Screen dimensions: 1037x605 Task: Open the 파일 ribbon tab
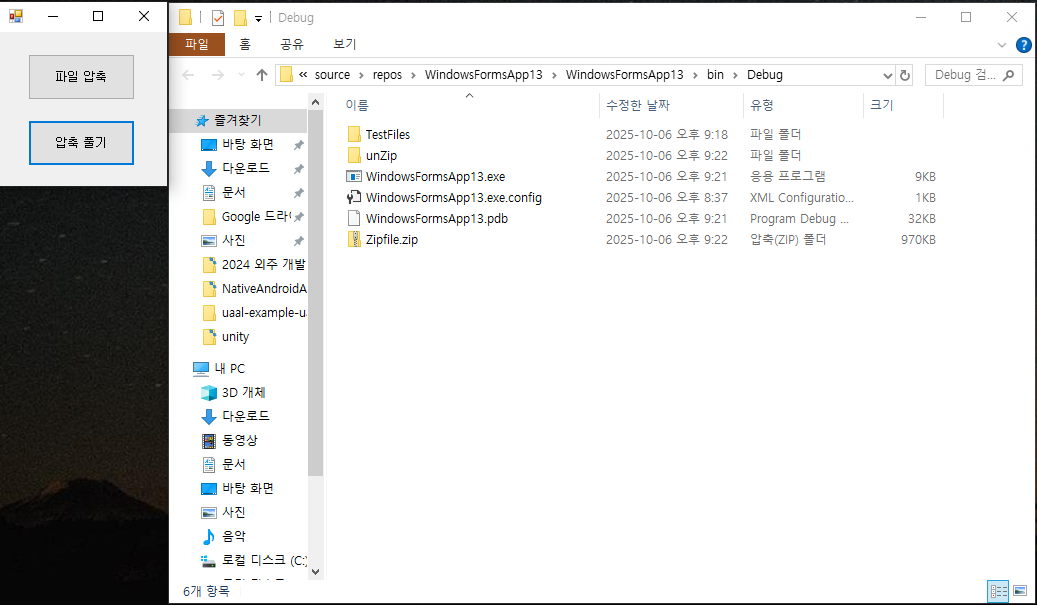click(197, 44)
